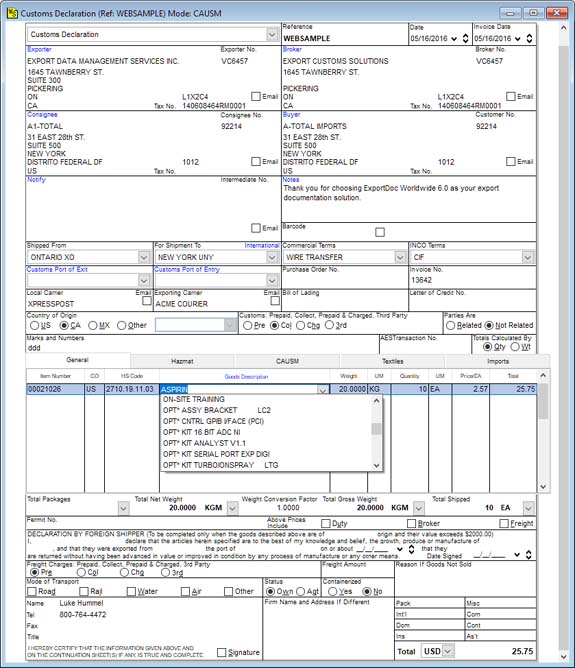Click the Broker link label
575x668 pixels.
point(292,49)
